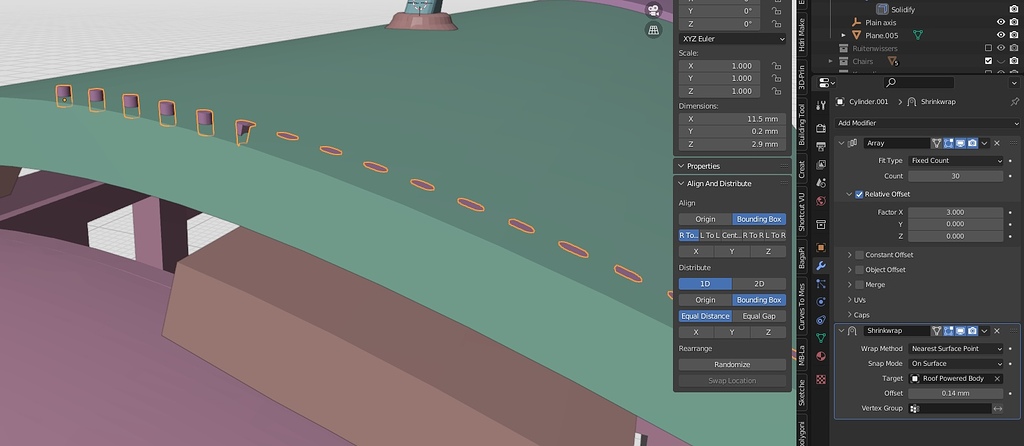Open the View Layer properties tab
Viewport: 1024px width, 446px height.
821,165
